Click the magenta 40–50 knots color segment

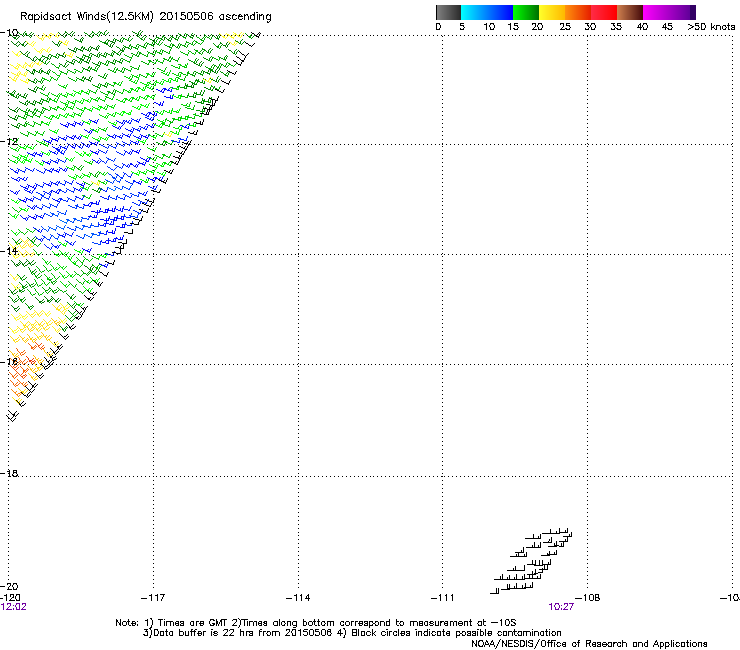pos(669,12)
